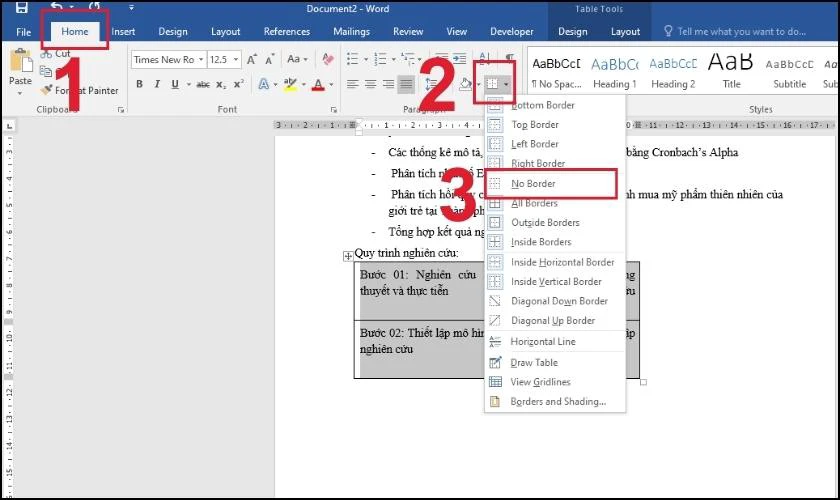Apply Bold formatting
840x500 pixels.
[x=139, y=84]
